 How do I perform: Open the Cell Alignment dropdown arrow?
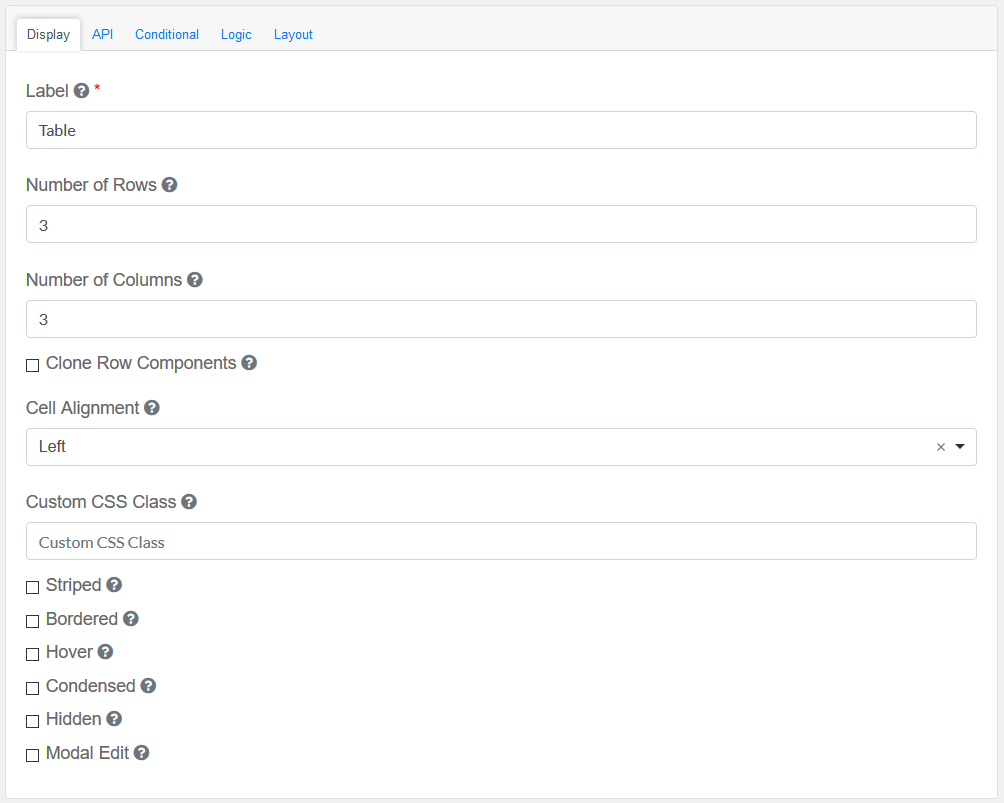click(x=960, y=447)
